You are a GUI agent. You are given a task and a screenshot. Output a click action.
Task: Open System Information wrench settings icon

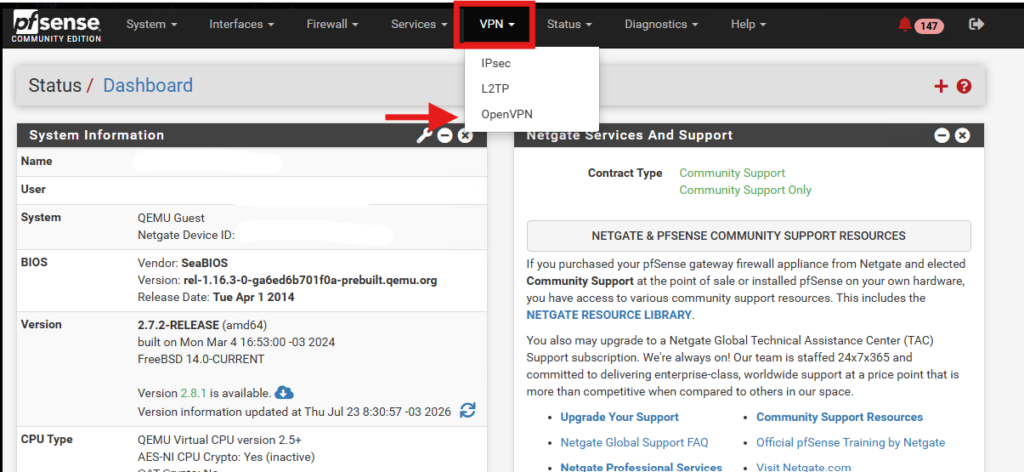click(x=424, y=136)
